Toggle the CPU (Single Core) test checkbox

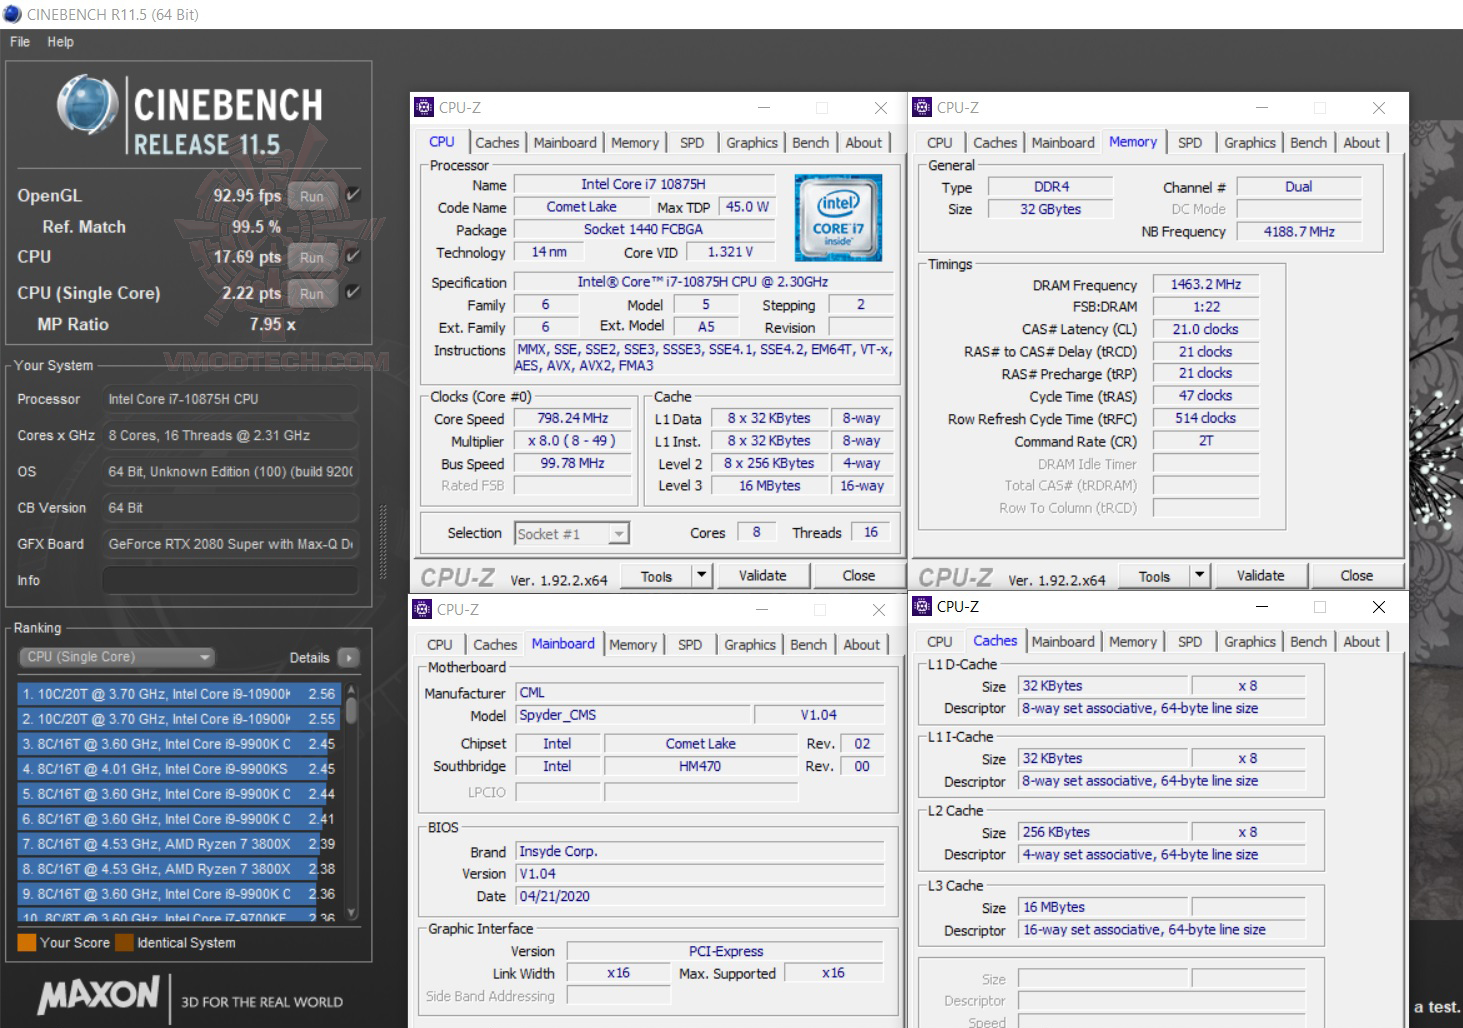pyautogui.click(x=353, y=292)
